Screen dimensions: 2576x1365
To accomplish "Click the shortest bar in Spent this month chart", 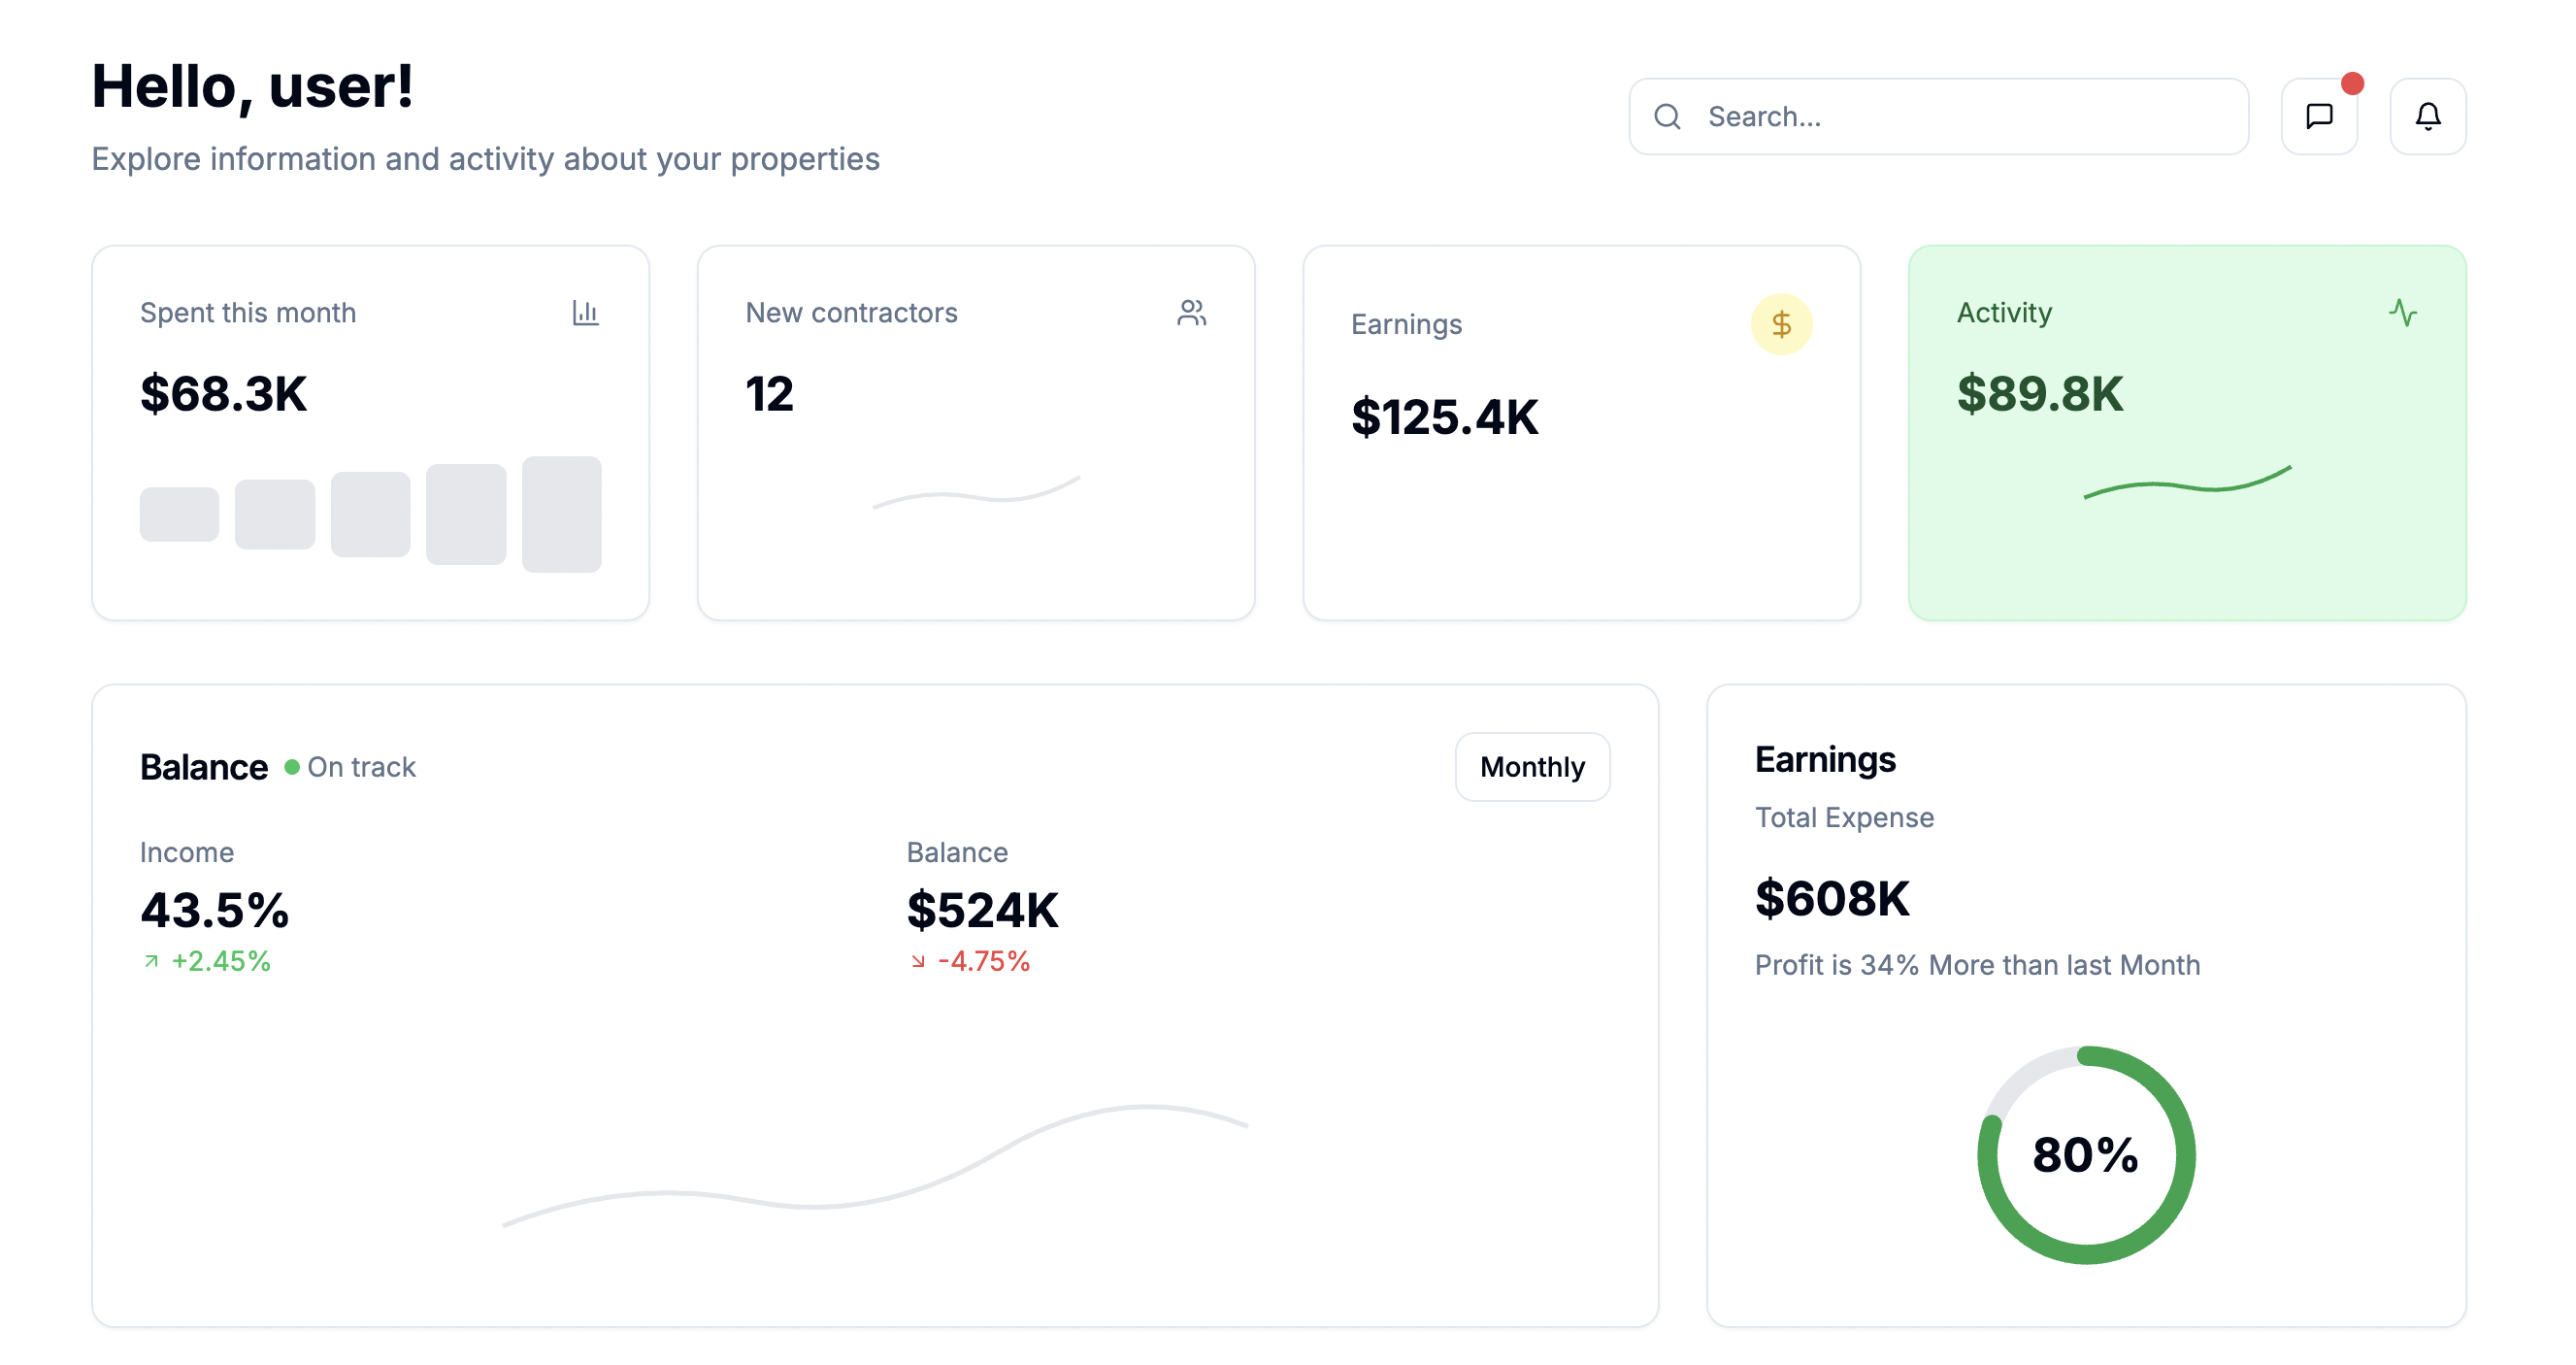I will [179, 514].
